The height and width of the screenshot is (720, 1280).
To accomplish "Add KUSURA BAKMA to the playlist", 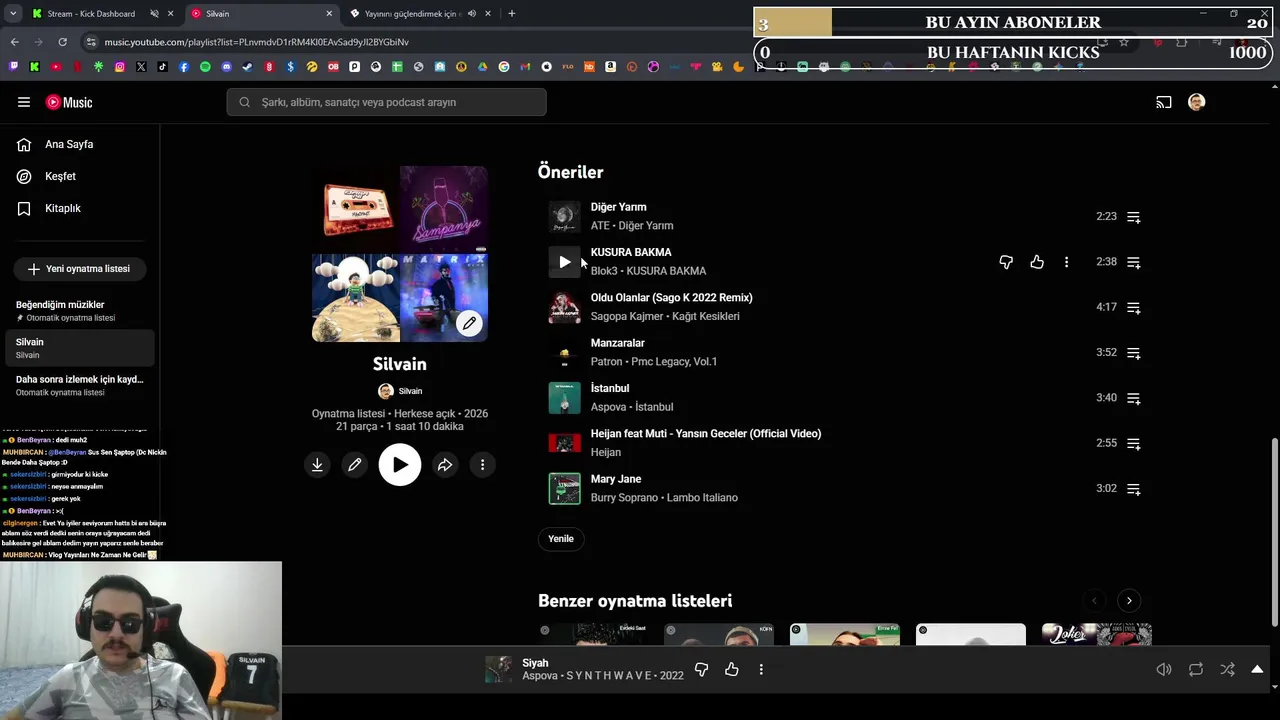I will coord(1134,262).
